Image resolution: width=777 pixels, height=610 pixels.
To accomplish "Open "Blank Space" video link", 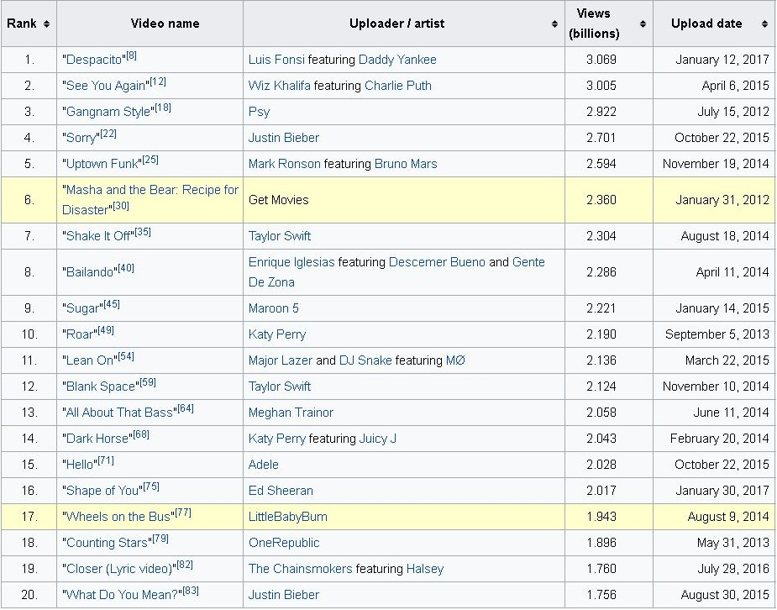I will click(x=101, y=387).
